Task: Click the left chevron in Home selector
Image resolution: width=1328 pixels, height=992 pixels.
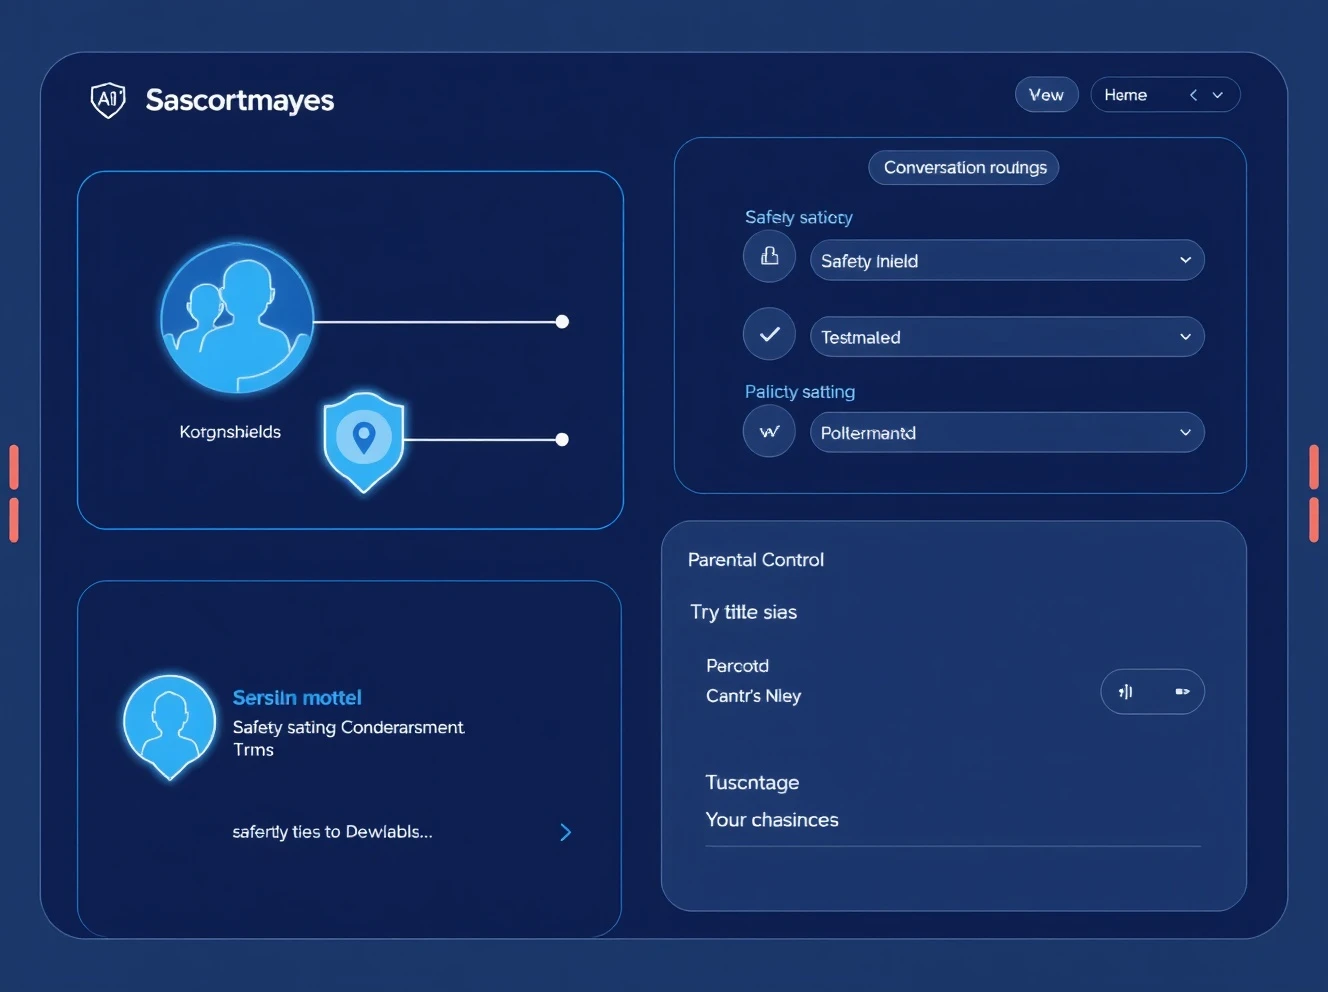Action: click(1193, 95)
